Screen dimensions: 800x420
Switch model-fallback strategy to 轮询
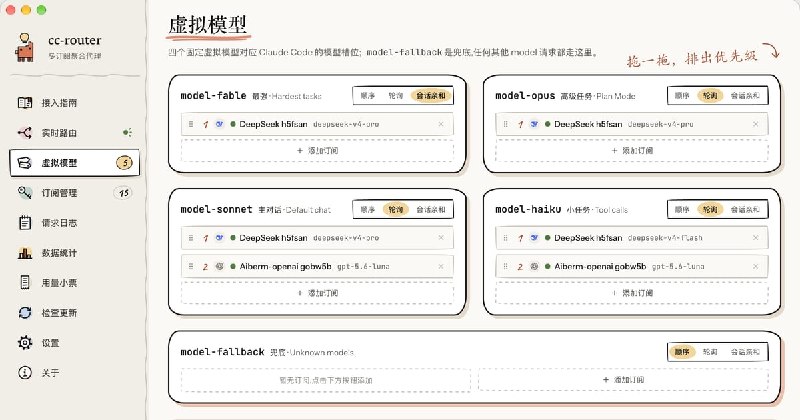click(710, 352)
